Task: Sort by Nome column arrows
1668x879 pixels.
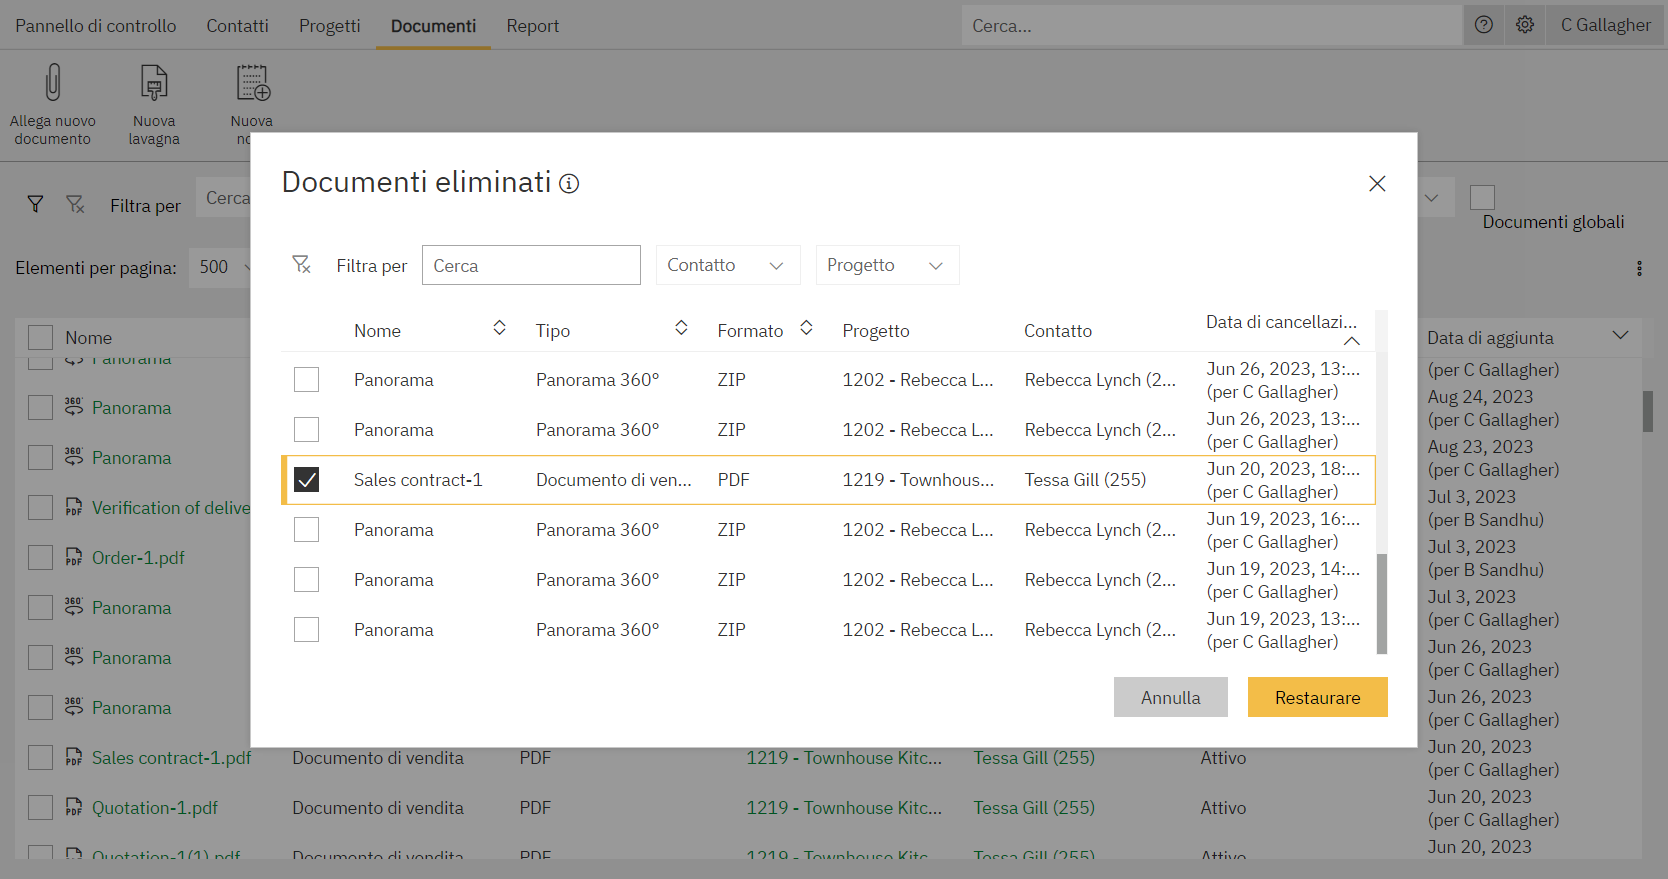Action: 499,329
